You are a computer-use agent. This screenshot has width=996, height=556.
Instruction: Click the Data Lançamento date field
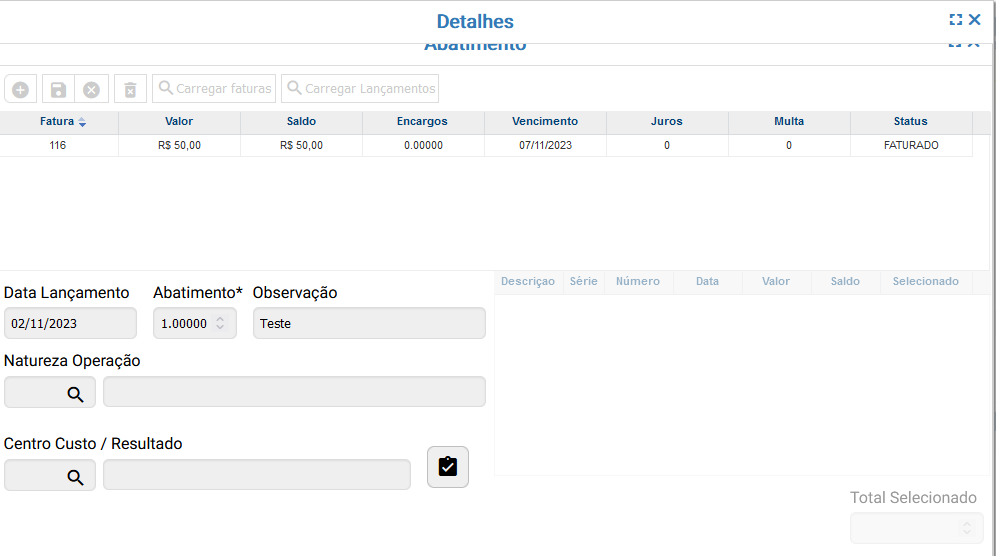70,324
